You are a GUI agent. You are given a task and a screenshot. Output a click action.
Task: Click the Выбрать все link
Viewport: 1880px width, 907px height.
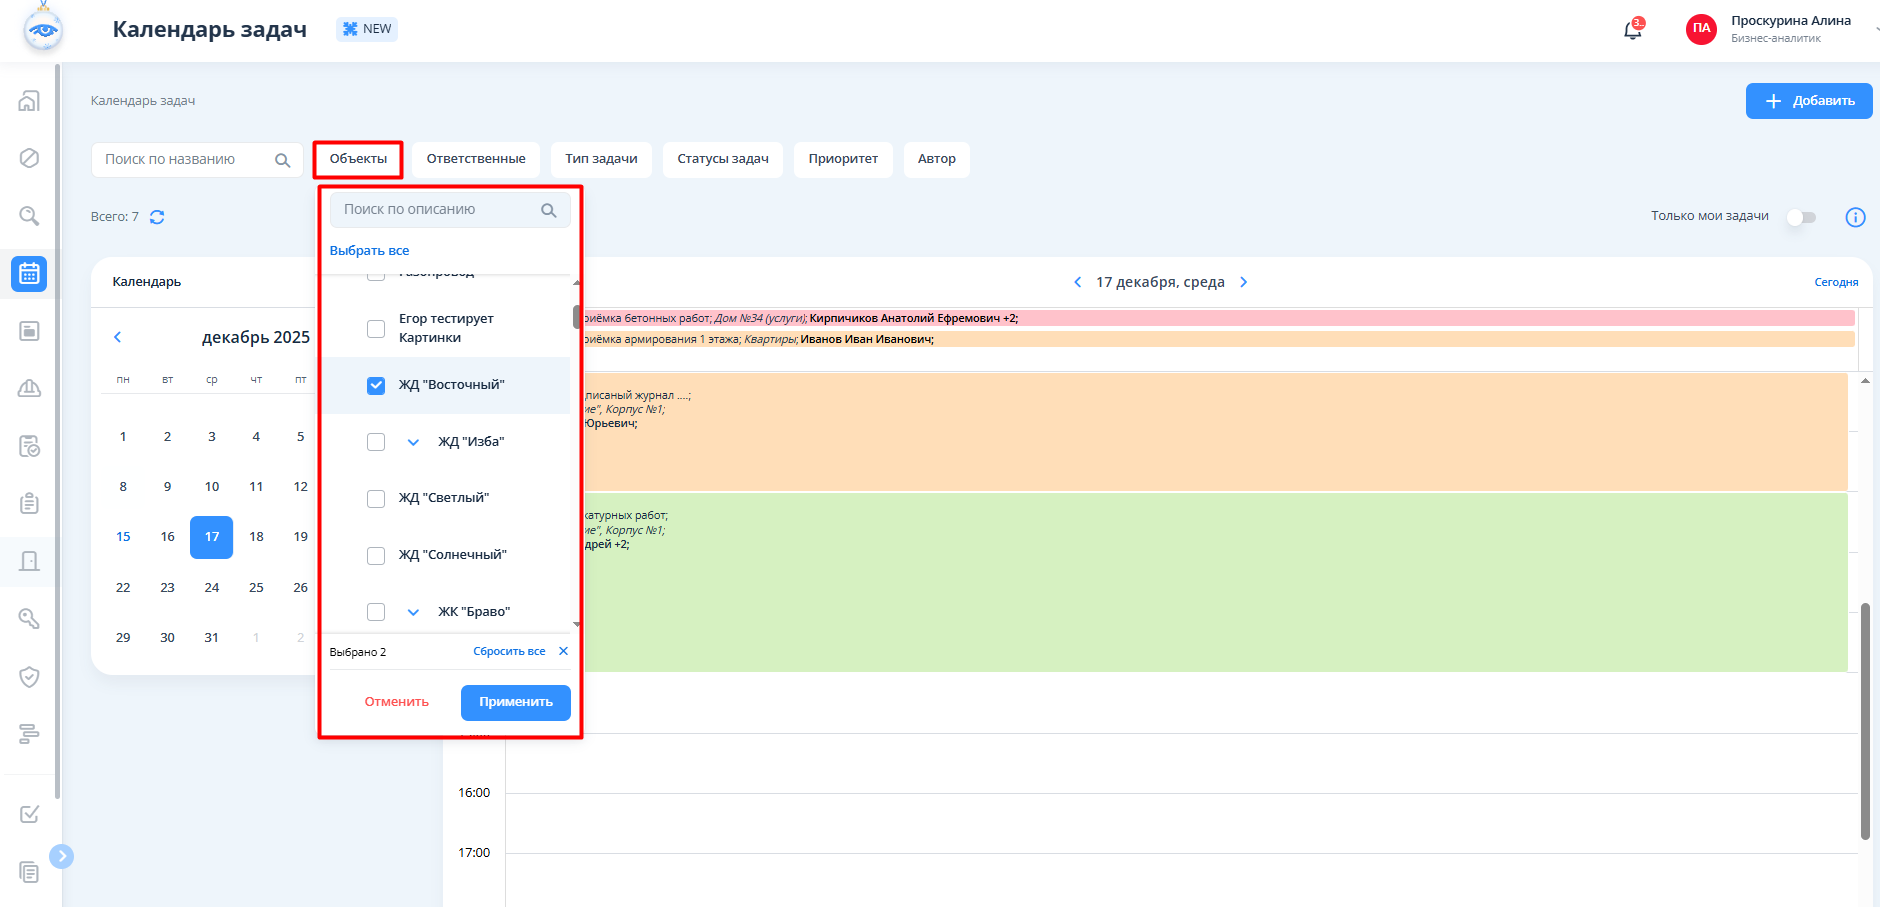[369, 251]
